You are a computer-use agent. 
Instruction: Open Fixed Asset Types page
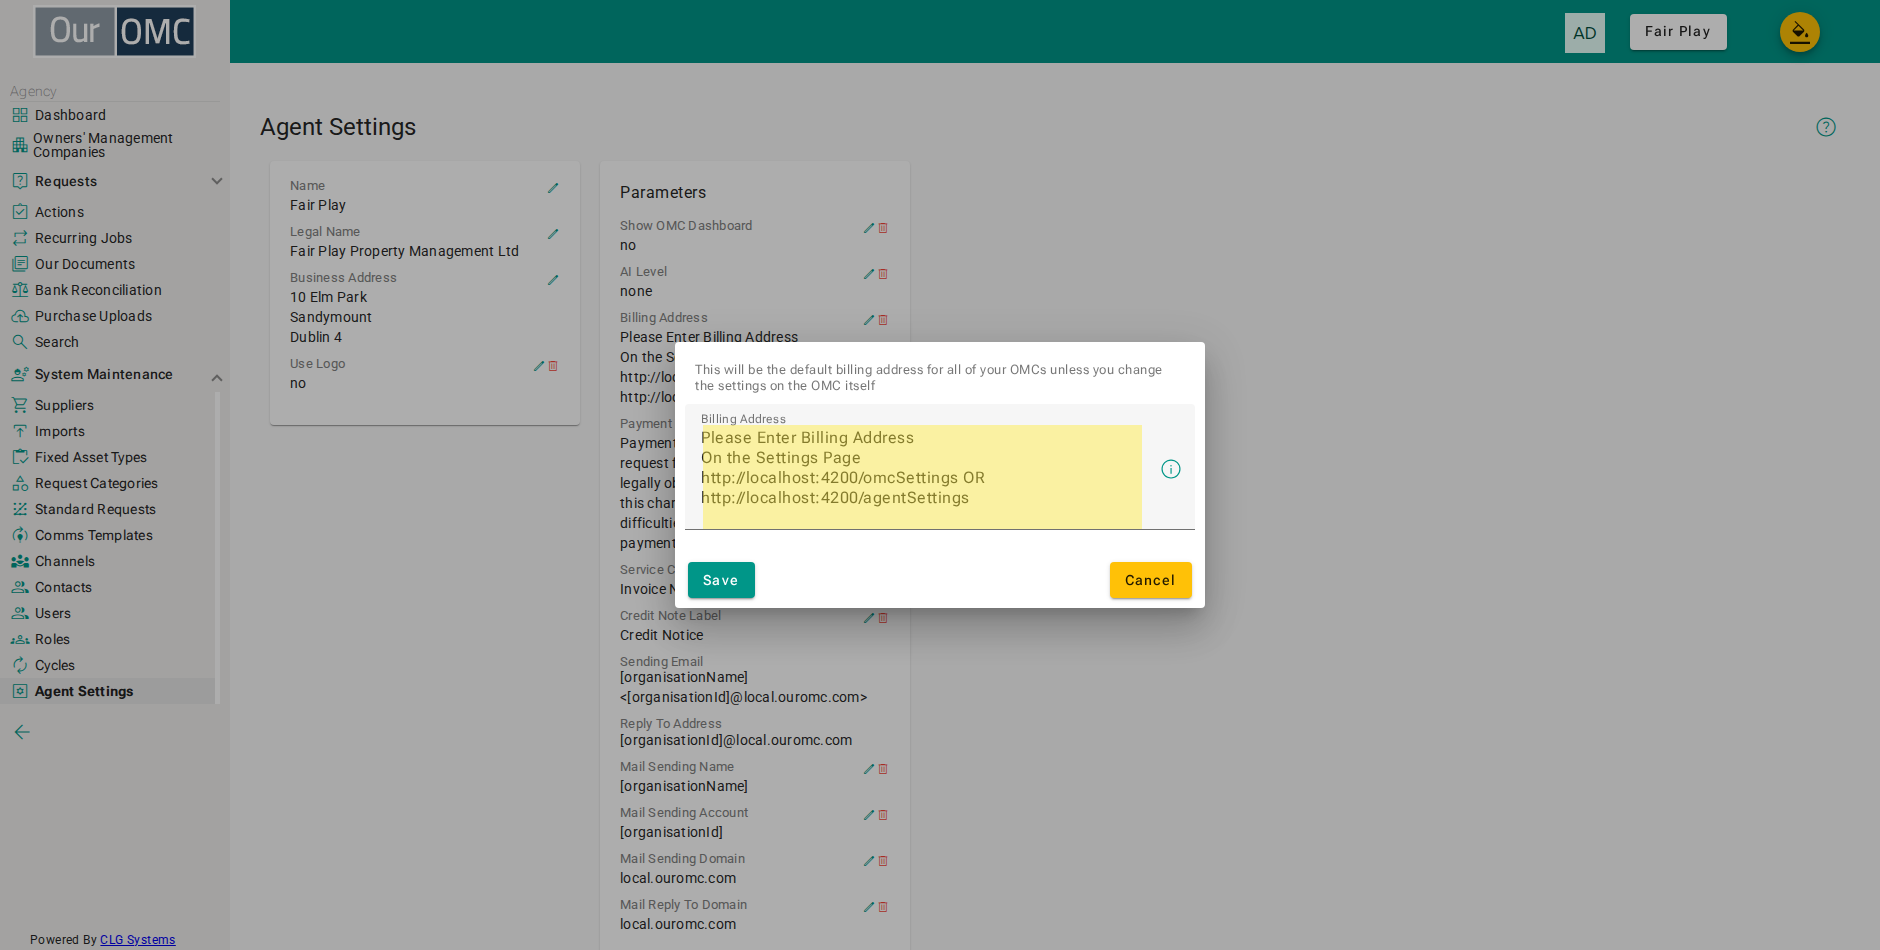[x=91, y=457]
